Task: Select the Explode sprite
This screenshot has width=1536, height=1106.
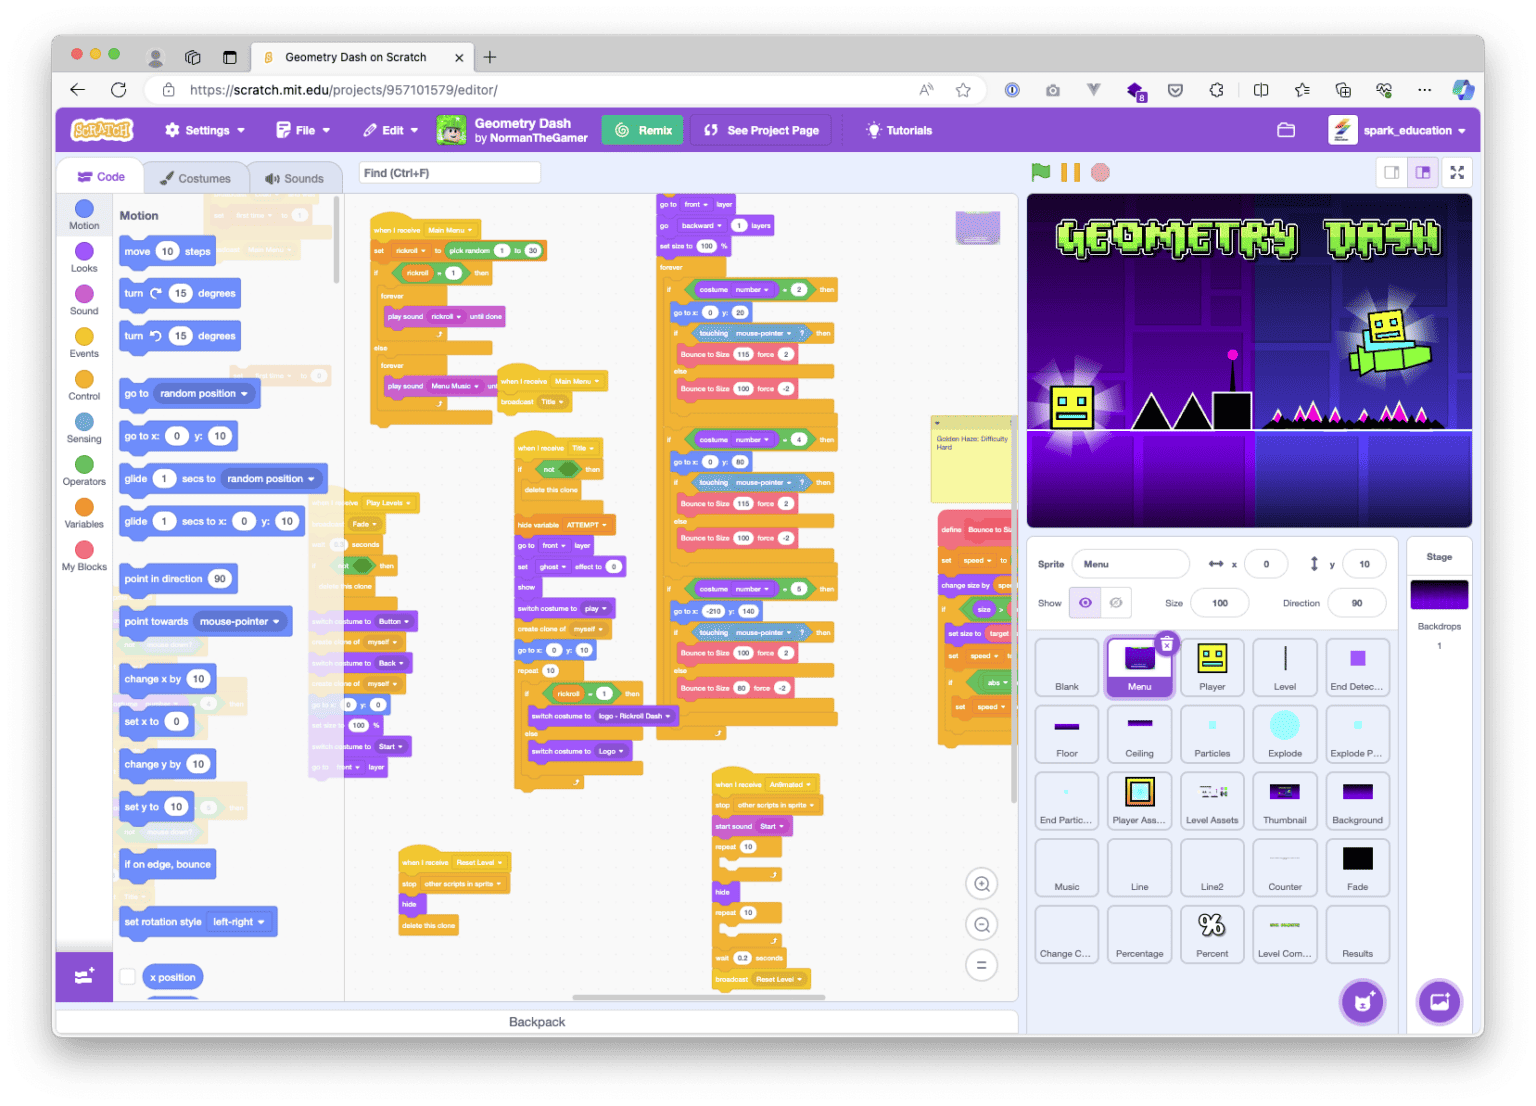Action: pos(1285,734)
